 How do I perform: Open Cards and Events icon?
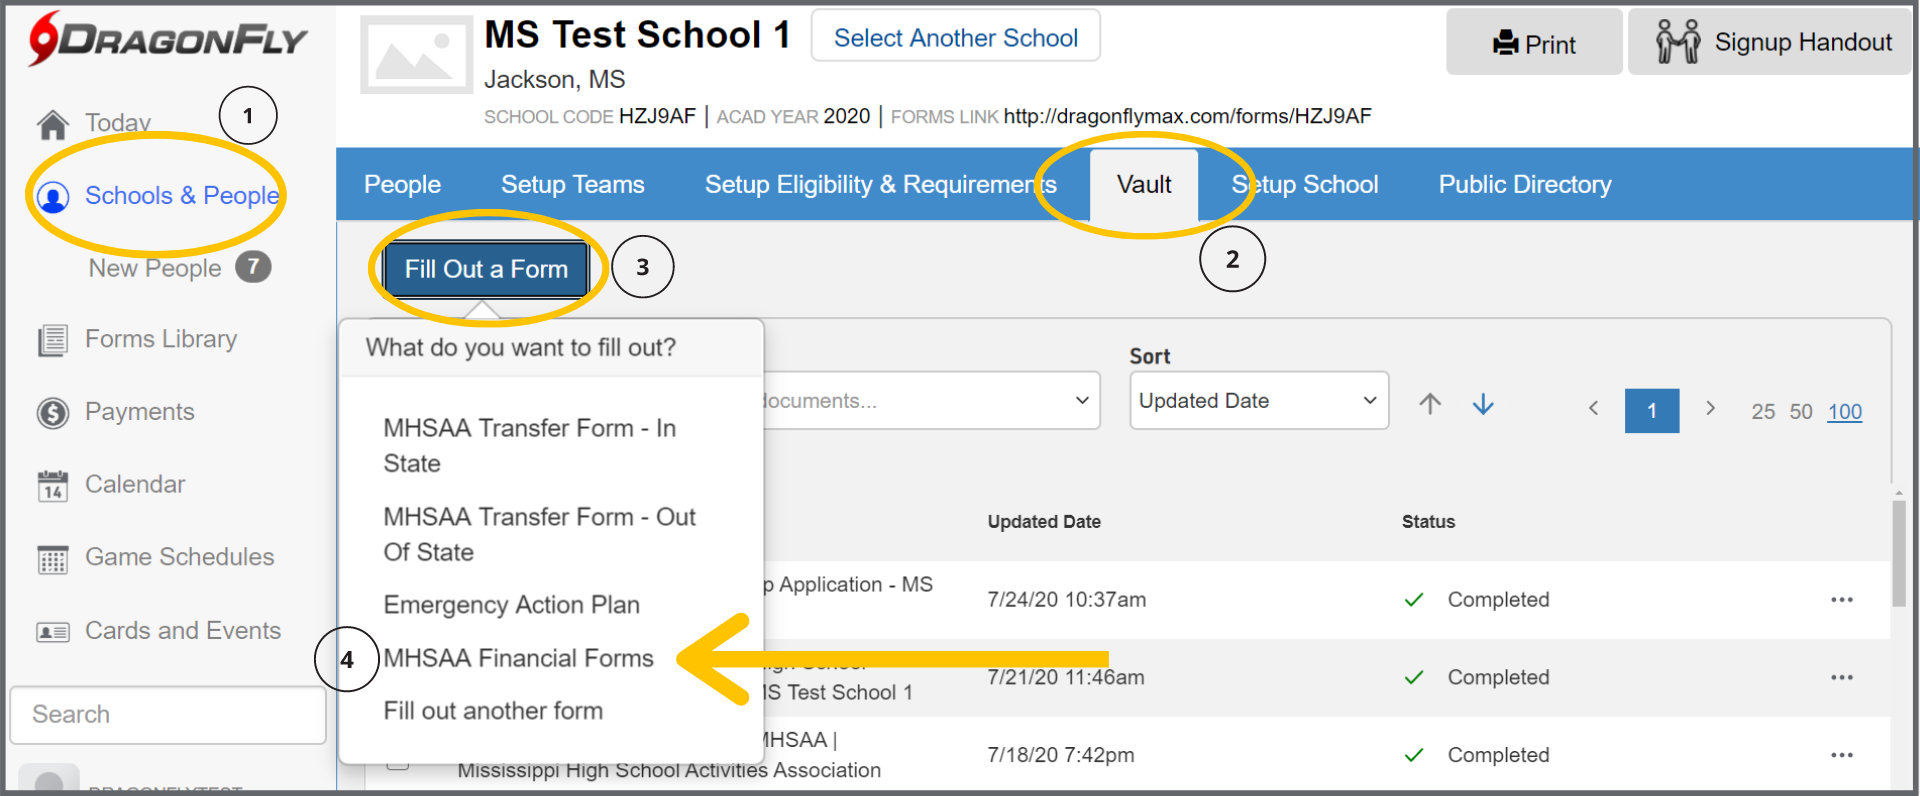(53, 632)
